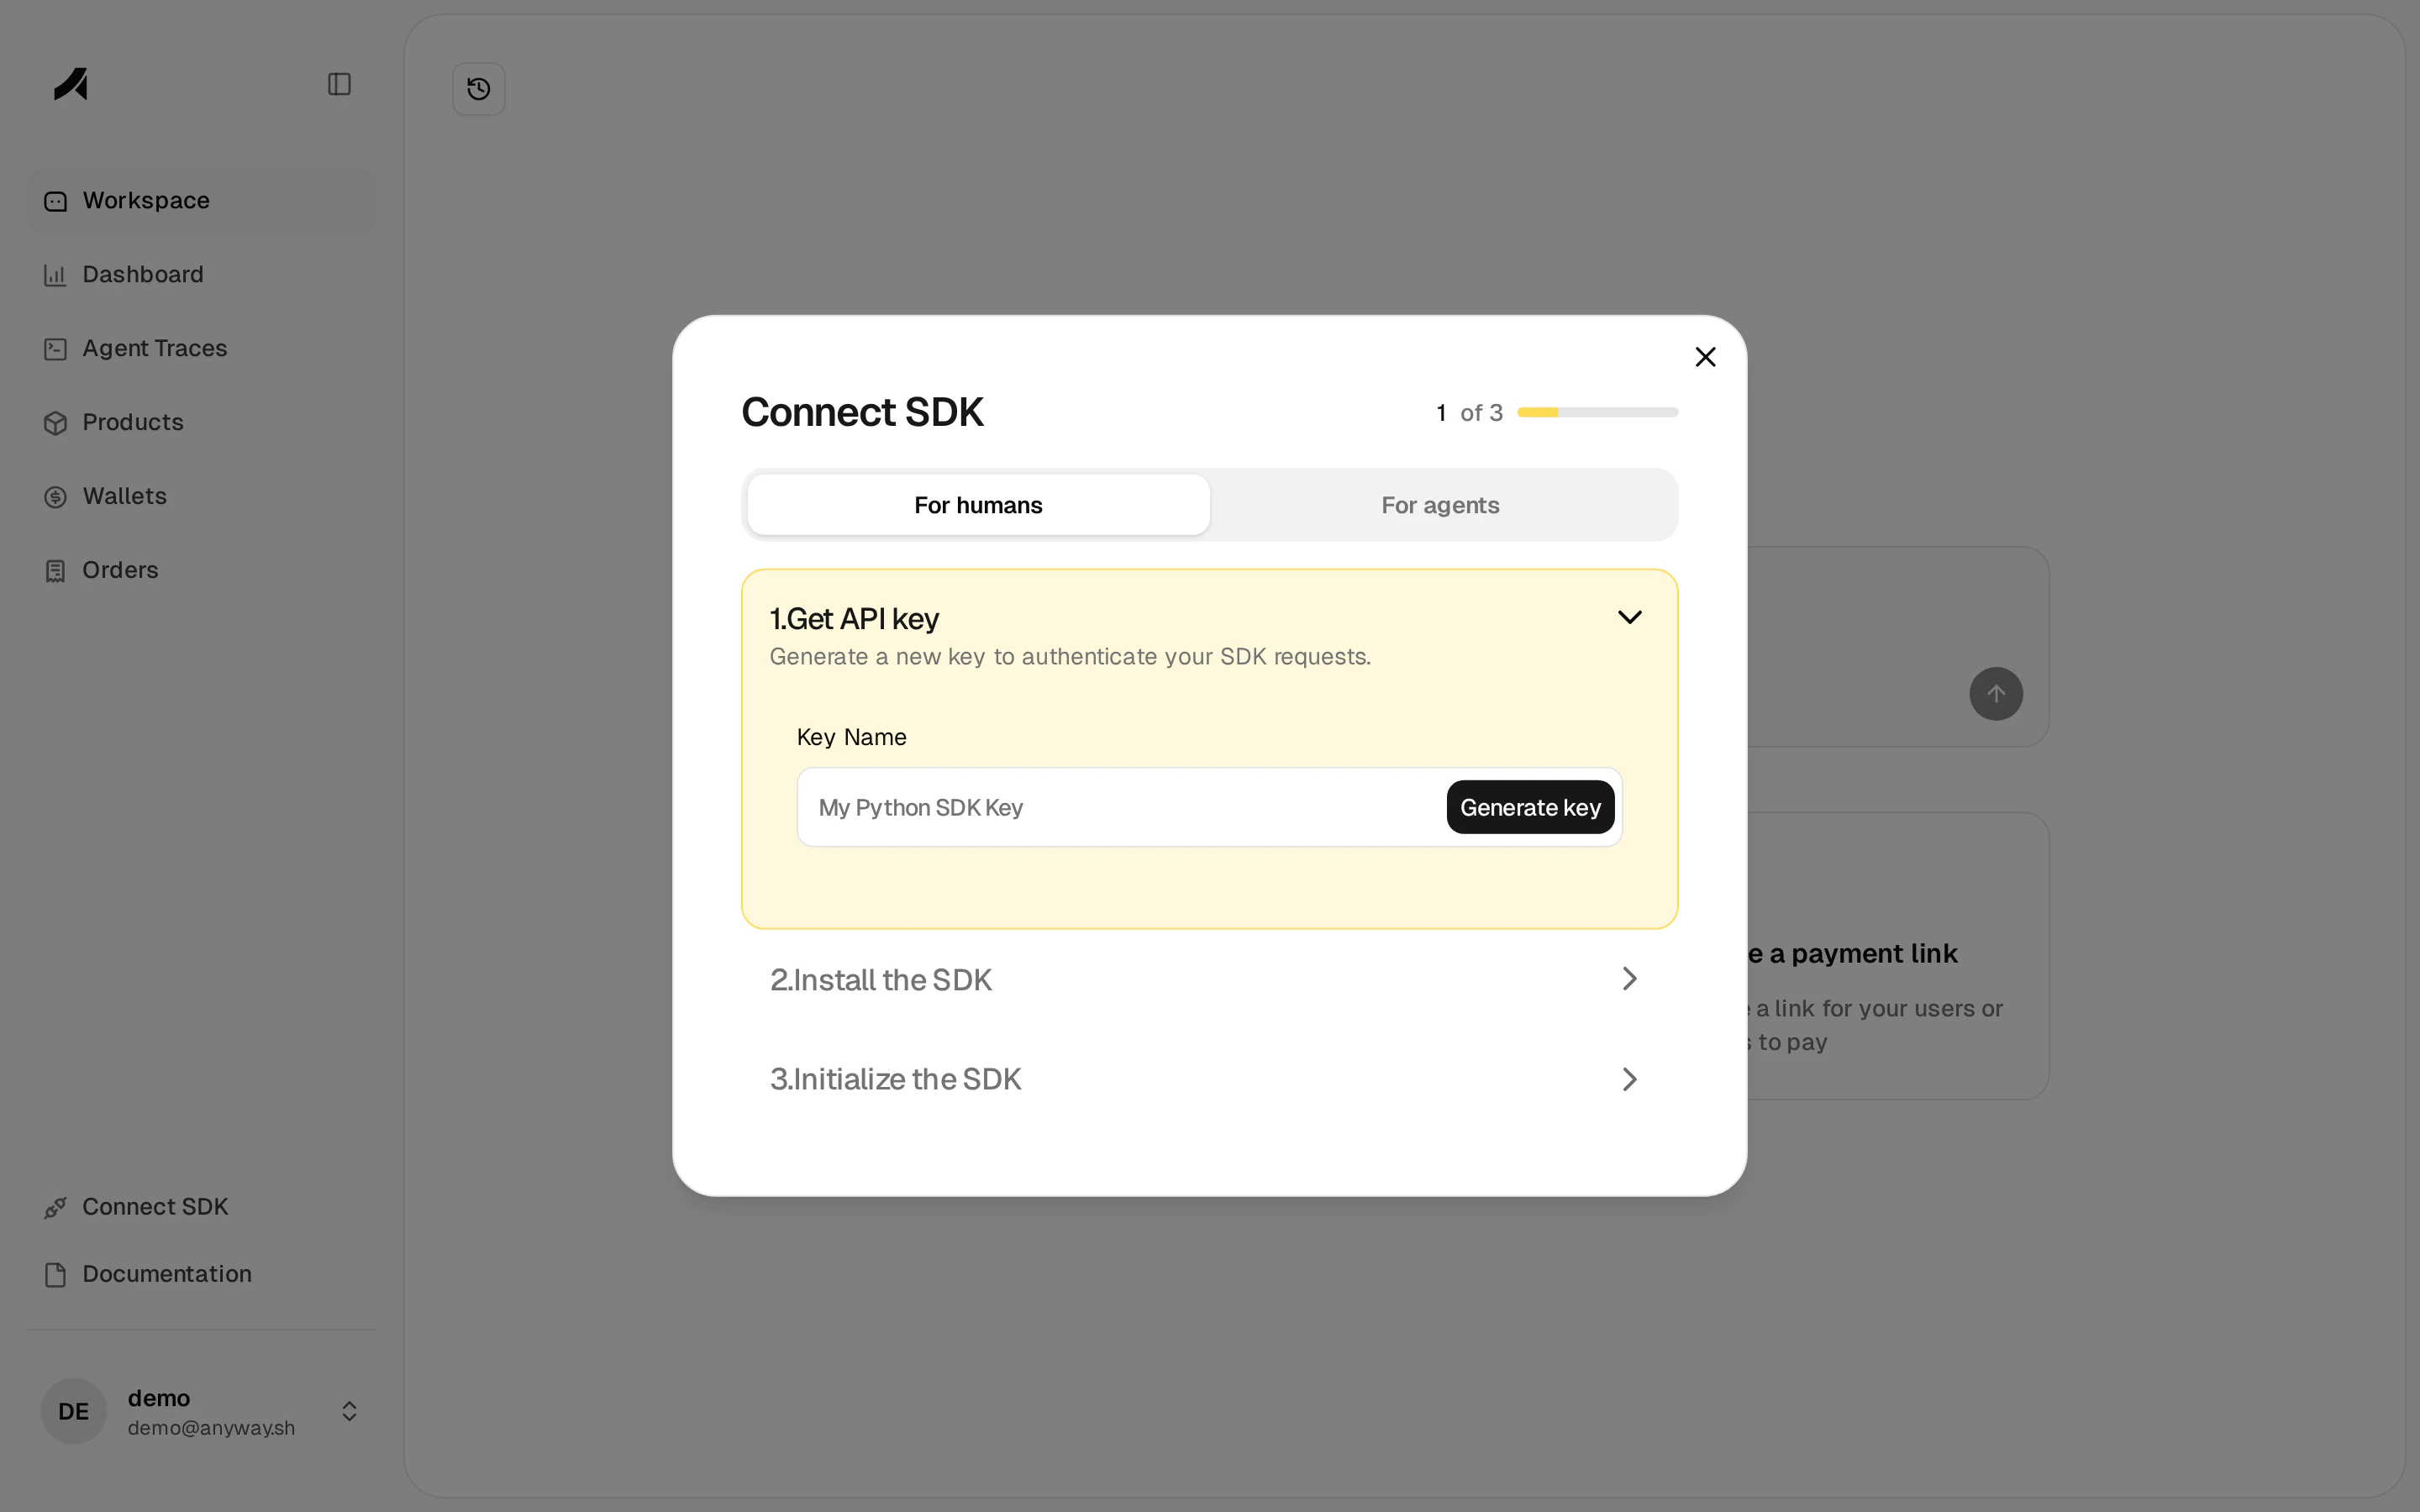Open the Products section
This screenshot has width=2420, height=1512.
[133, 422]
